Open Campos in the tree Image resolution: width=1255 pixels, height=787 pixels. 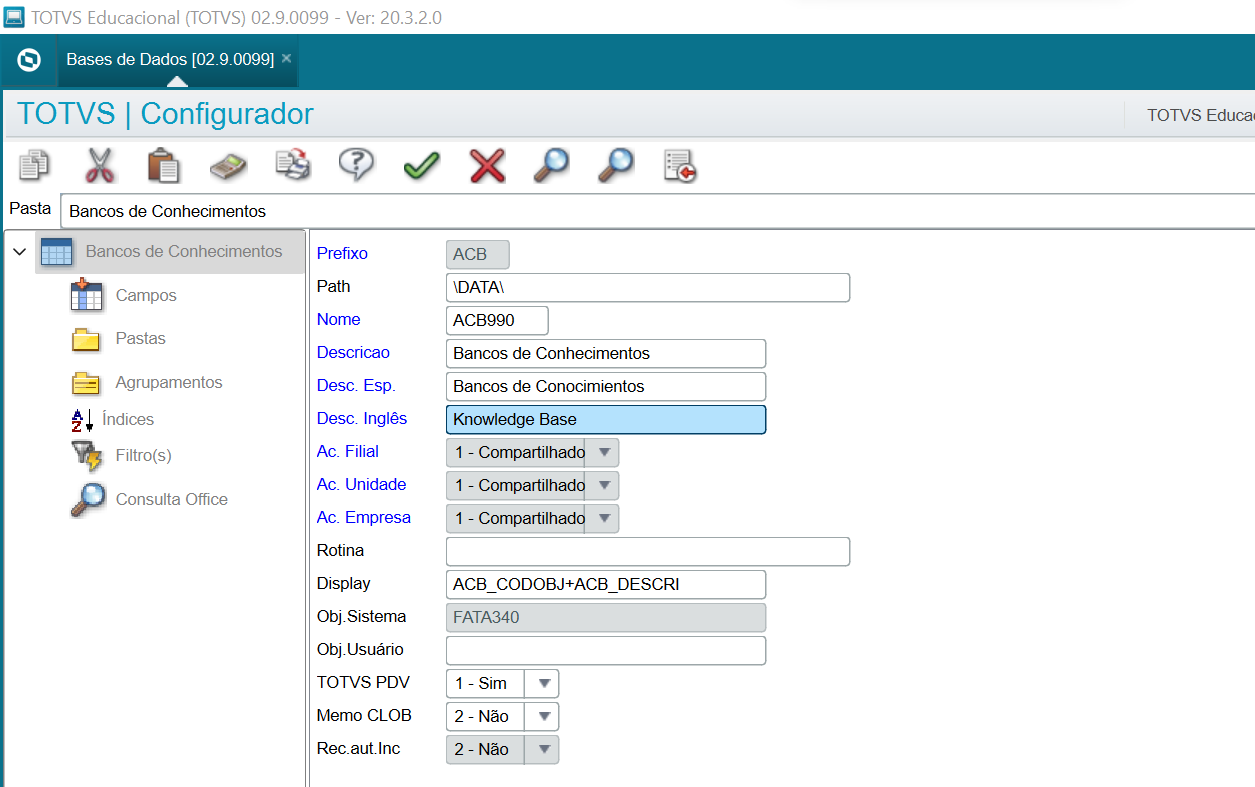pos(146,296)
